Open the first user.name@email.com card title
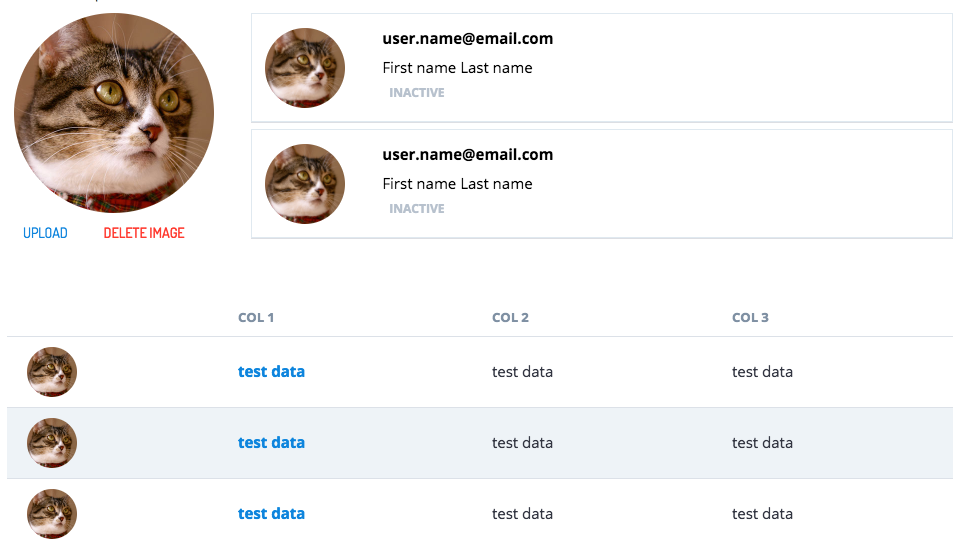Viewport: 959px width, 550px height. pos(468,39)
